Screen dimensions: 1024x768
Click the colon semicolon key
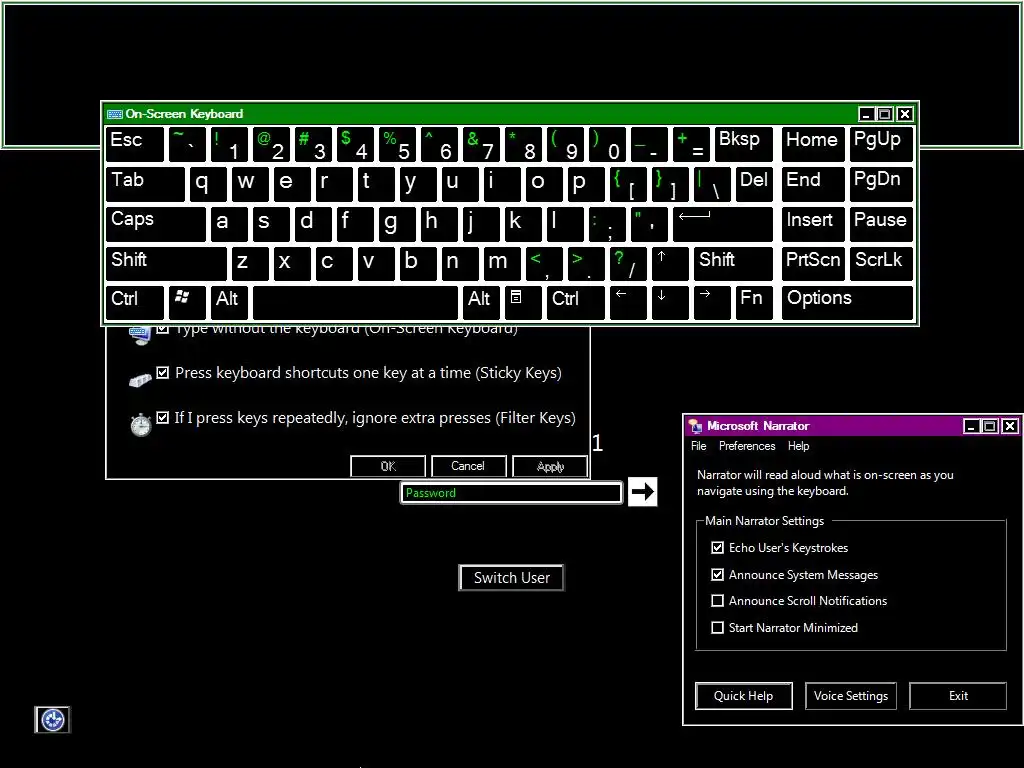607,223
